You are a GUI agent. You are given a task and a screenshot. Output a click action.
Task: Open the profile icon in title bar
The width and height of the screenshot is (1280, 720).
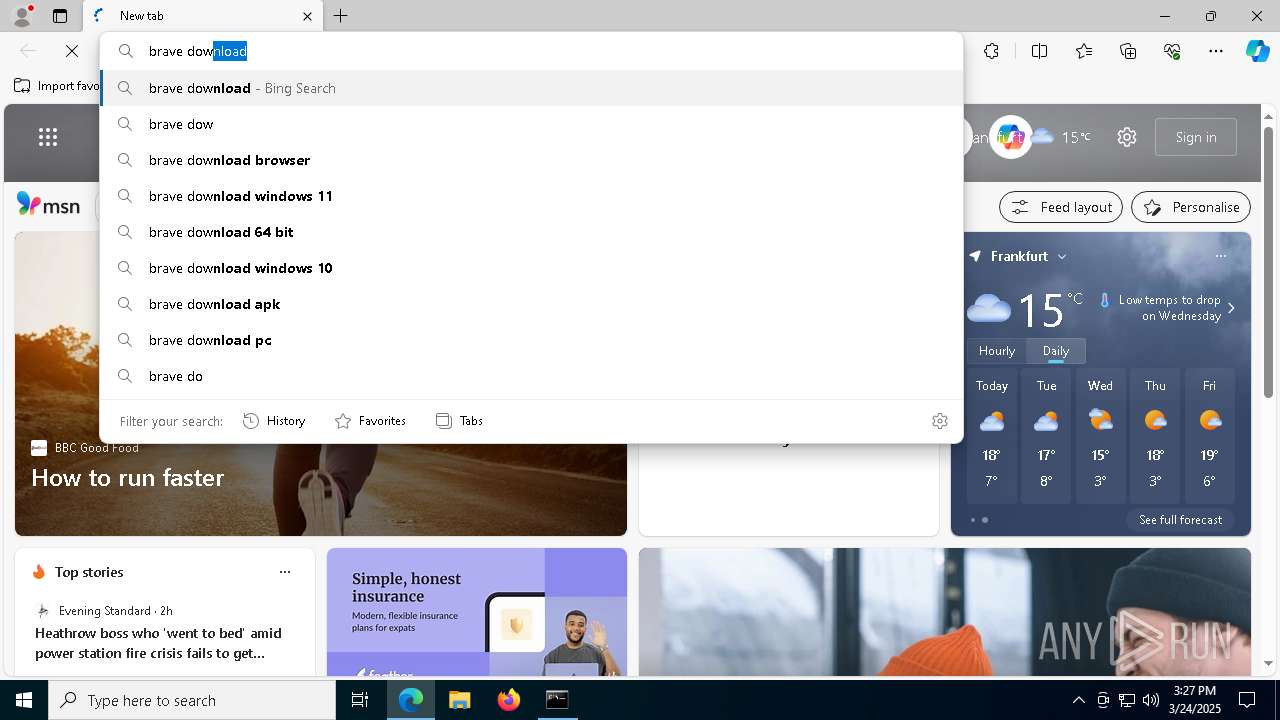[x=22, y=16]
